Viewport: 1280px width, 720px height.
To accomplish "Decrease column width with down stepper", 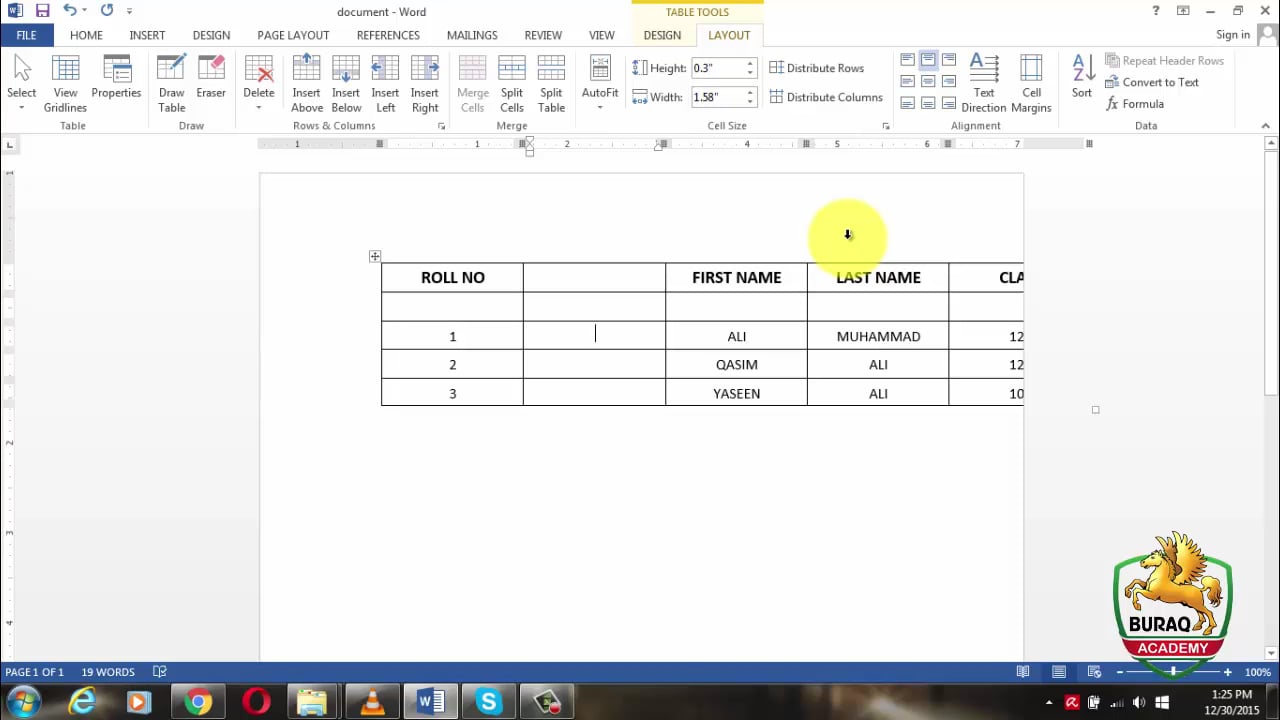I will click(x=750, y=102).
